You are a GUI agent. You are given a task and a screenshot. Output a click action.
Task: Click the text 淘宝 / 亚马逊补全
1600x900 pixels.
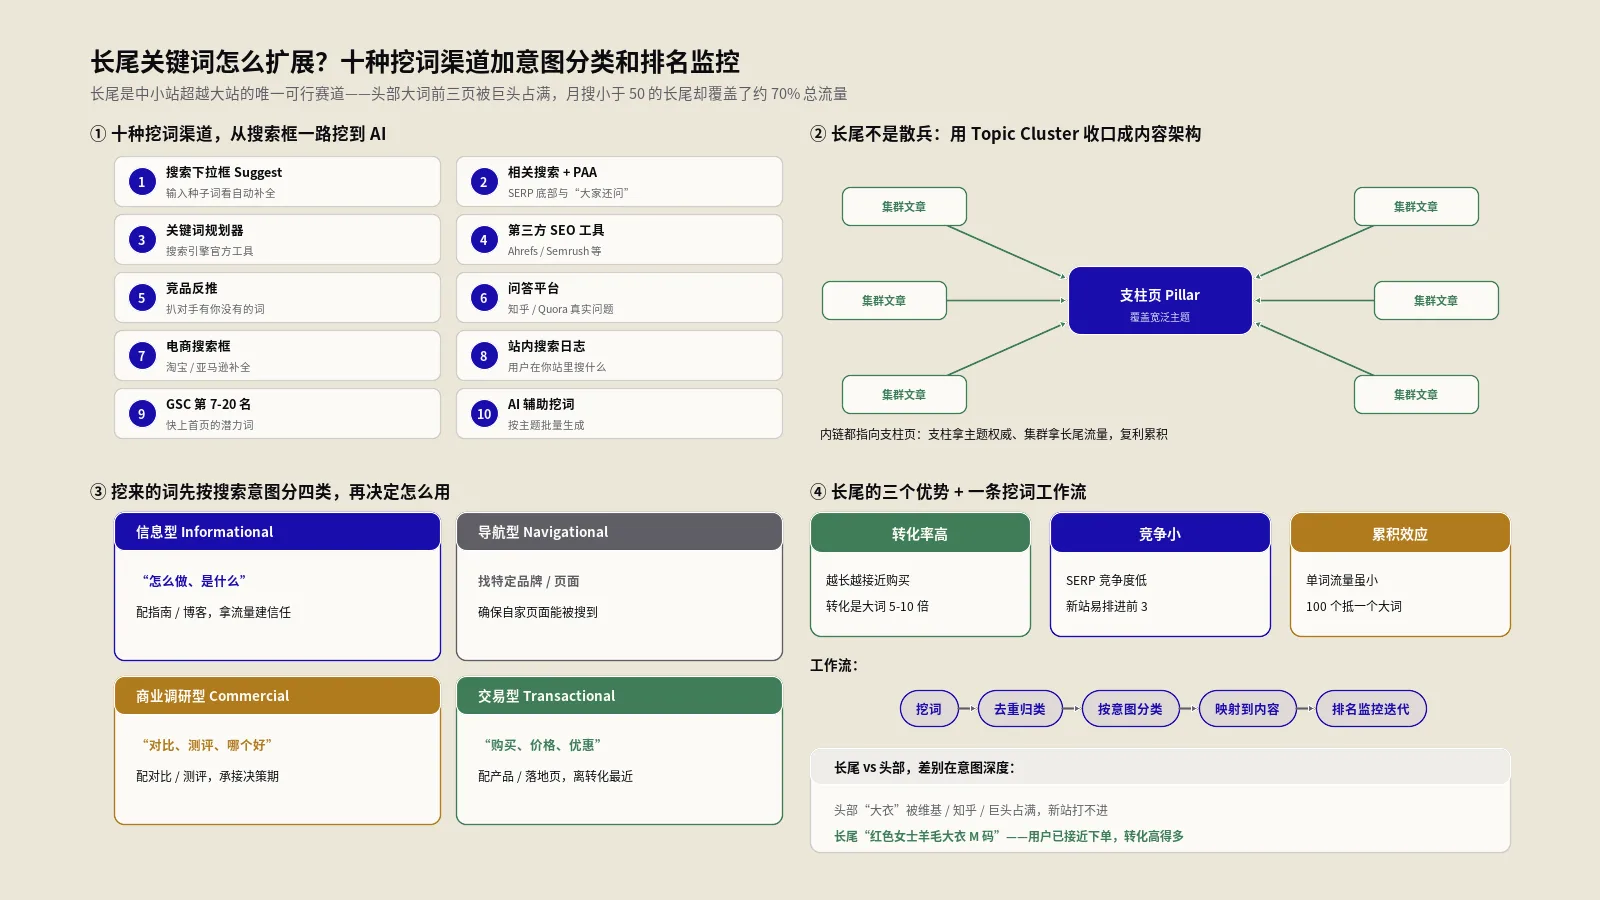click(208, 367)
